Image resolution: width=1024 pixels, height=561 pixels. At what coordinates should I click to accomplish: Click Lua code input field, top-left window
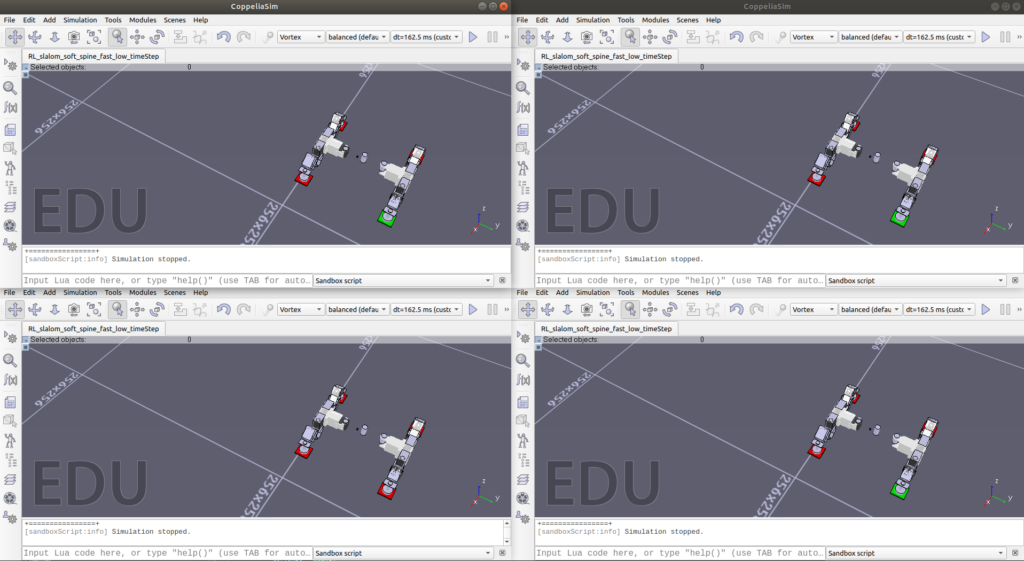click(x=167, y=280)
